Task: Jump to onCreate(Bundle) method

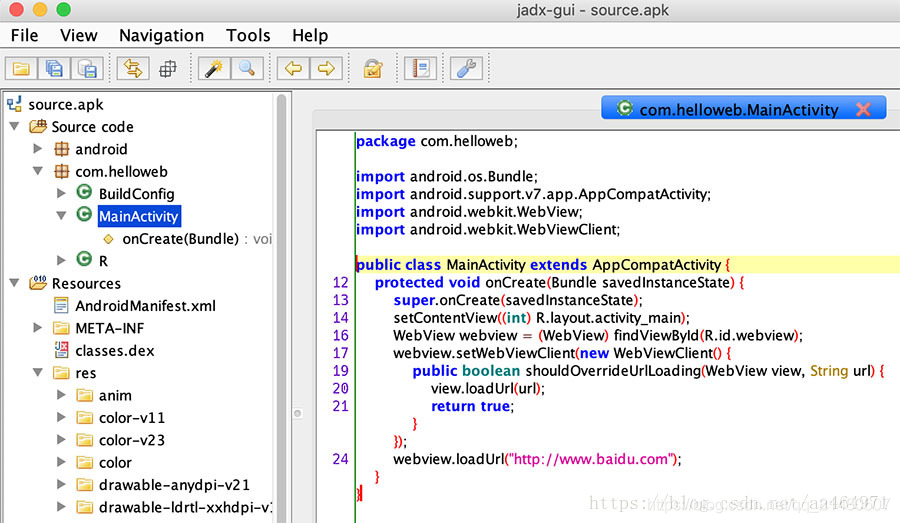Action: point(180,239)
